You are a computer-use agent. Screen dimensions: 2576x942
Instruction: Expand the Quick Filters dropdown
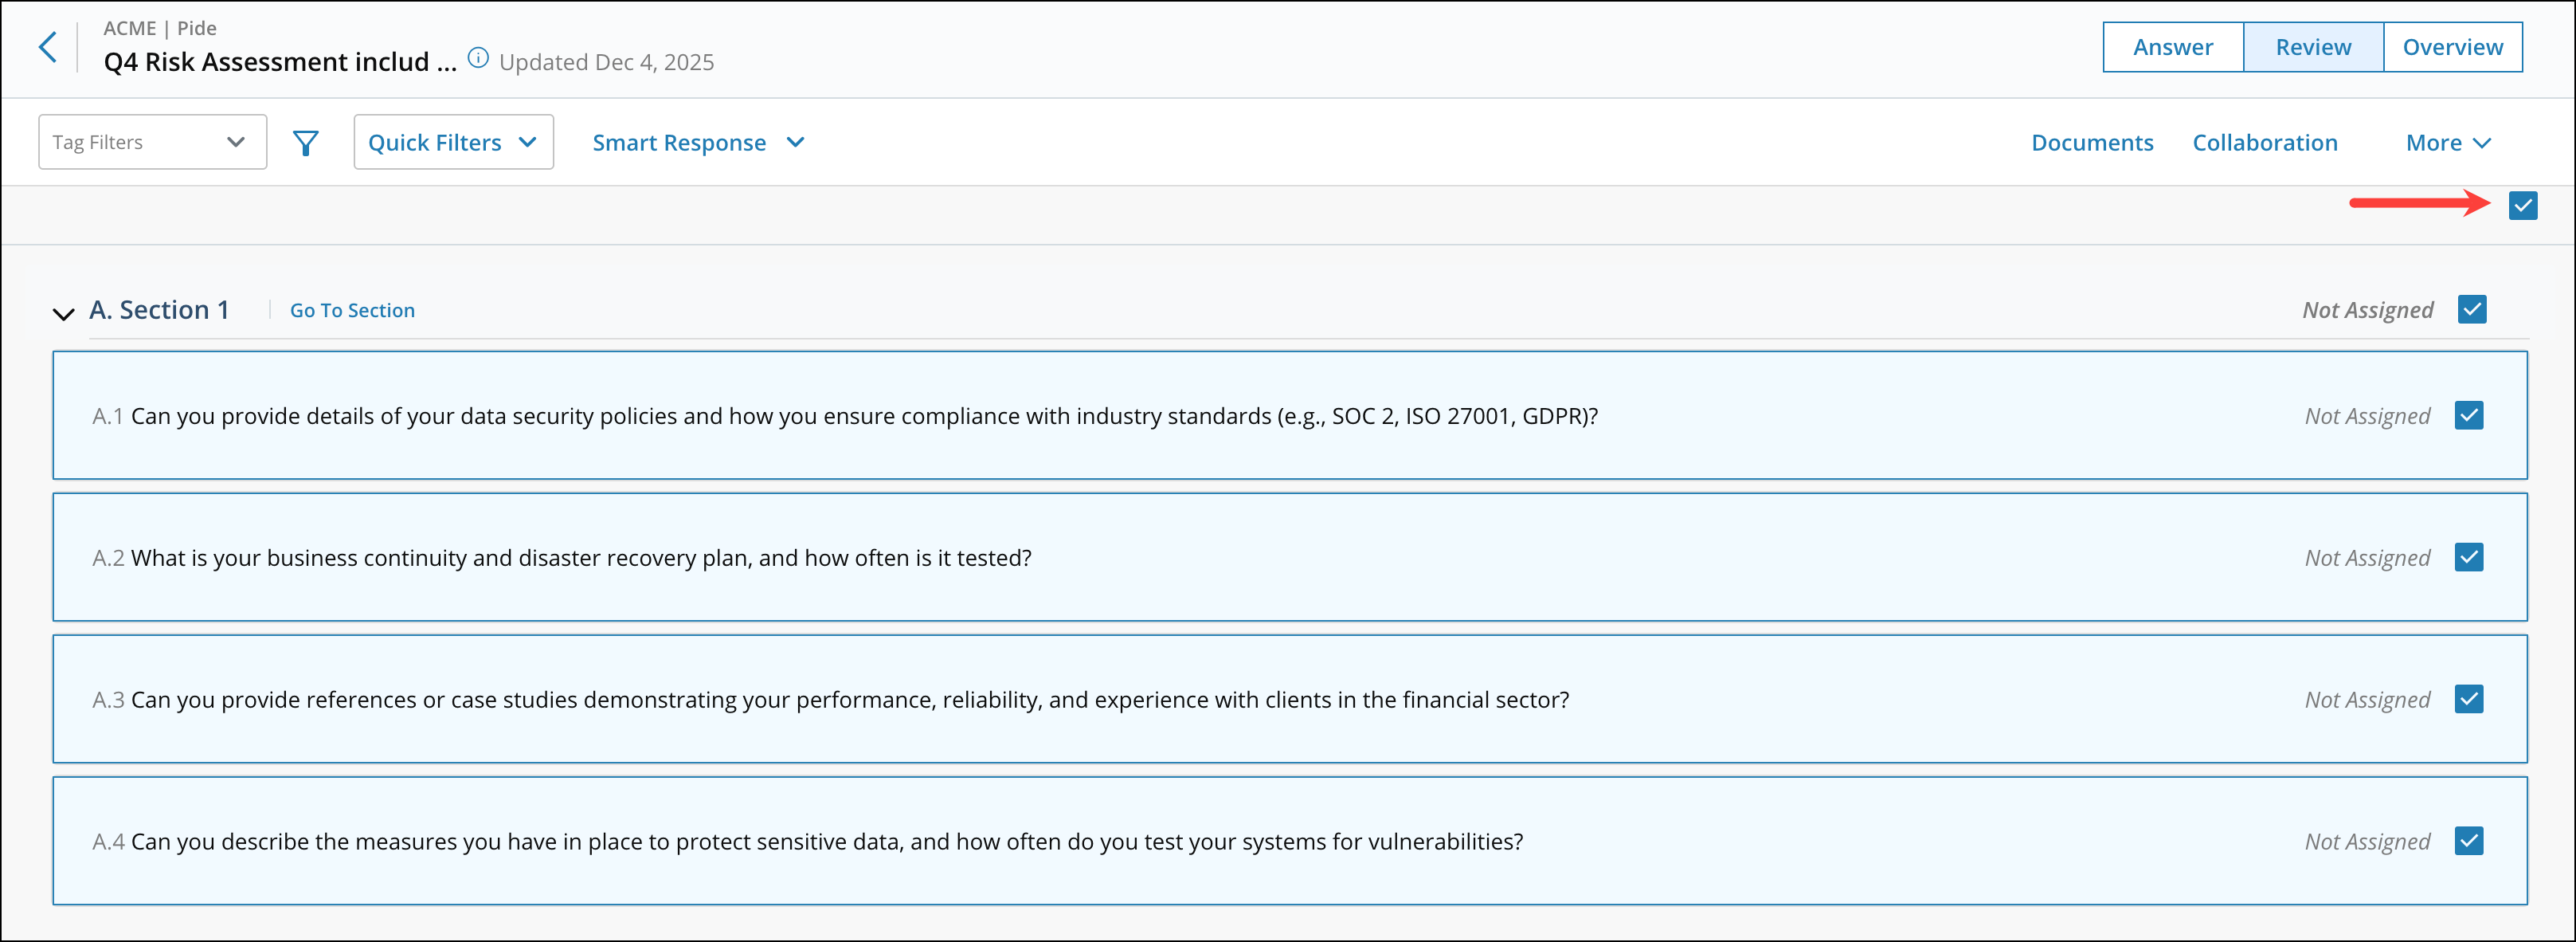pos(452,141)
